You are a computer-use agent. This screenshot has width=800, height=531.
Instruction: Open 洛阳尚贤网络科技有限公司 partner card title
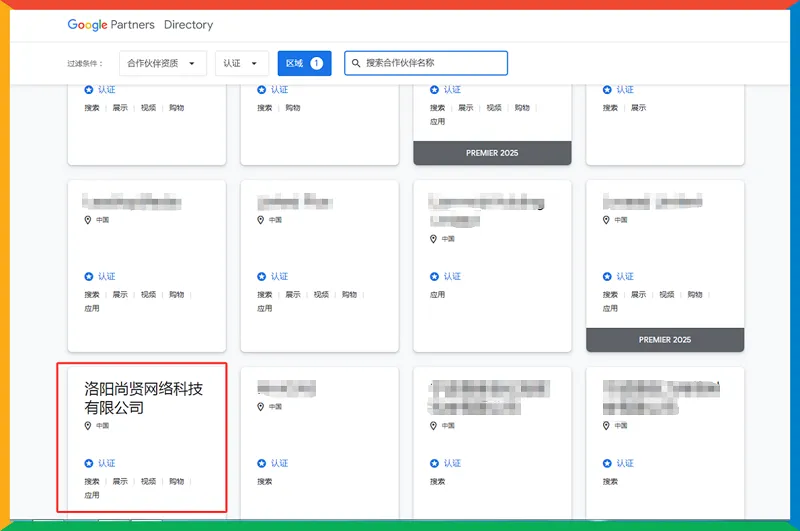143,398
